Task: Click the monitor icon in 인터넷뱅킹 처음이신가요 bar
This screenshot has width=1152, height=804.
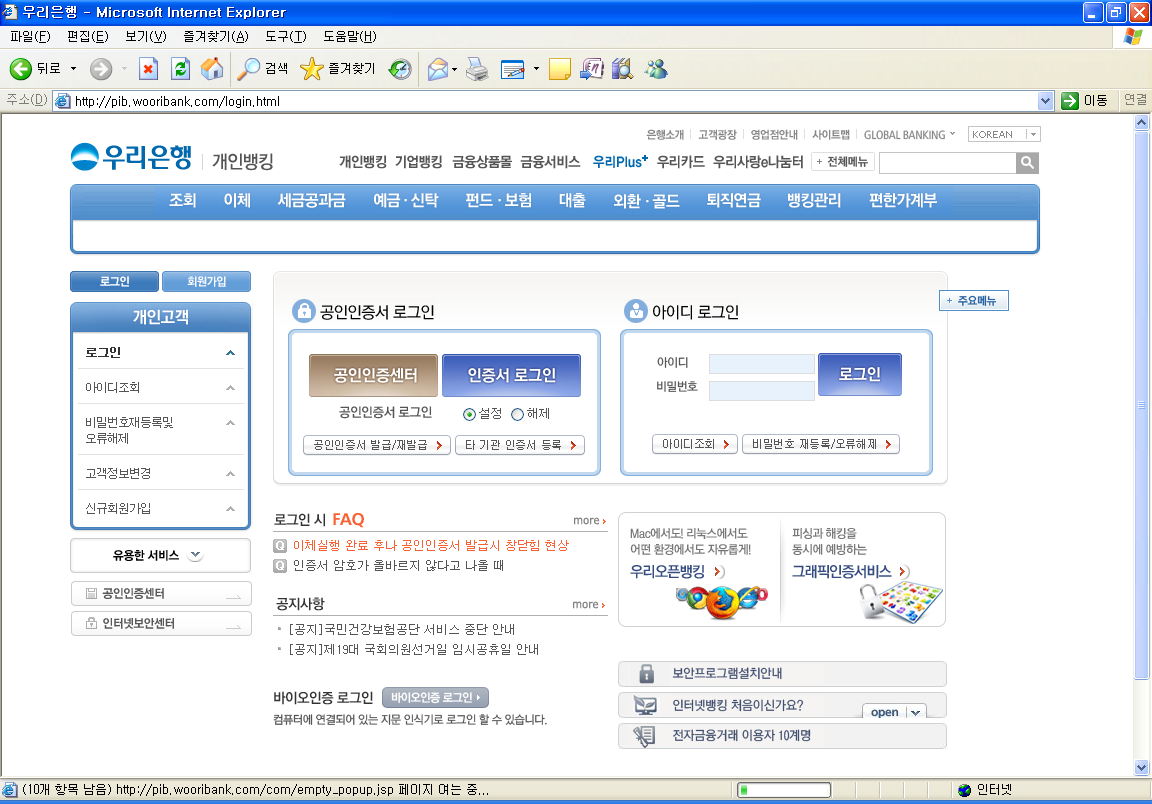Action: coord(645,706)
